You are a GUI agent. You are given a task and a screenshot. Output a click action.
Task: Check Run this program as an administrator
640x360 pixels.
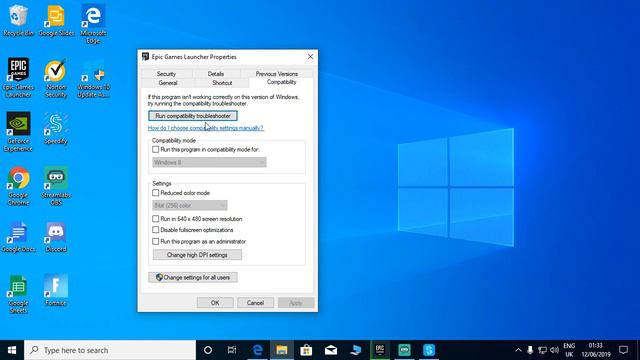tap(156, 242)
